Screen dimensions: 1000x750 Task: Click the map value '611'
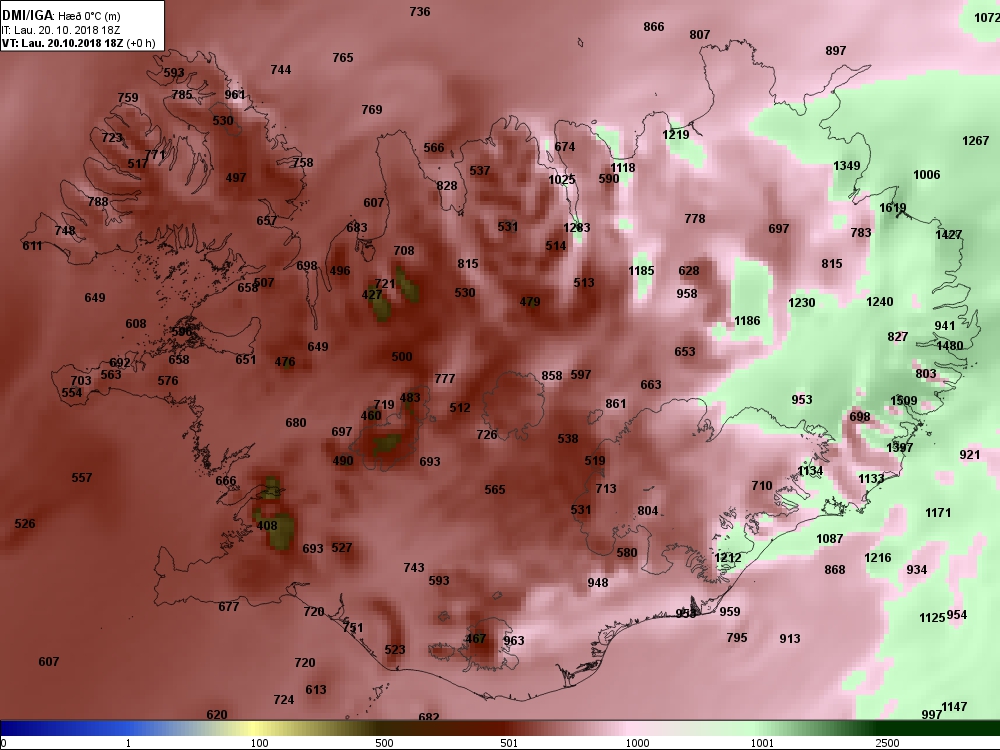pos(33,246)
